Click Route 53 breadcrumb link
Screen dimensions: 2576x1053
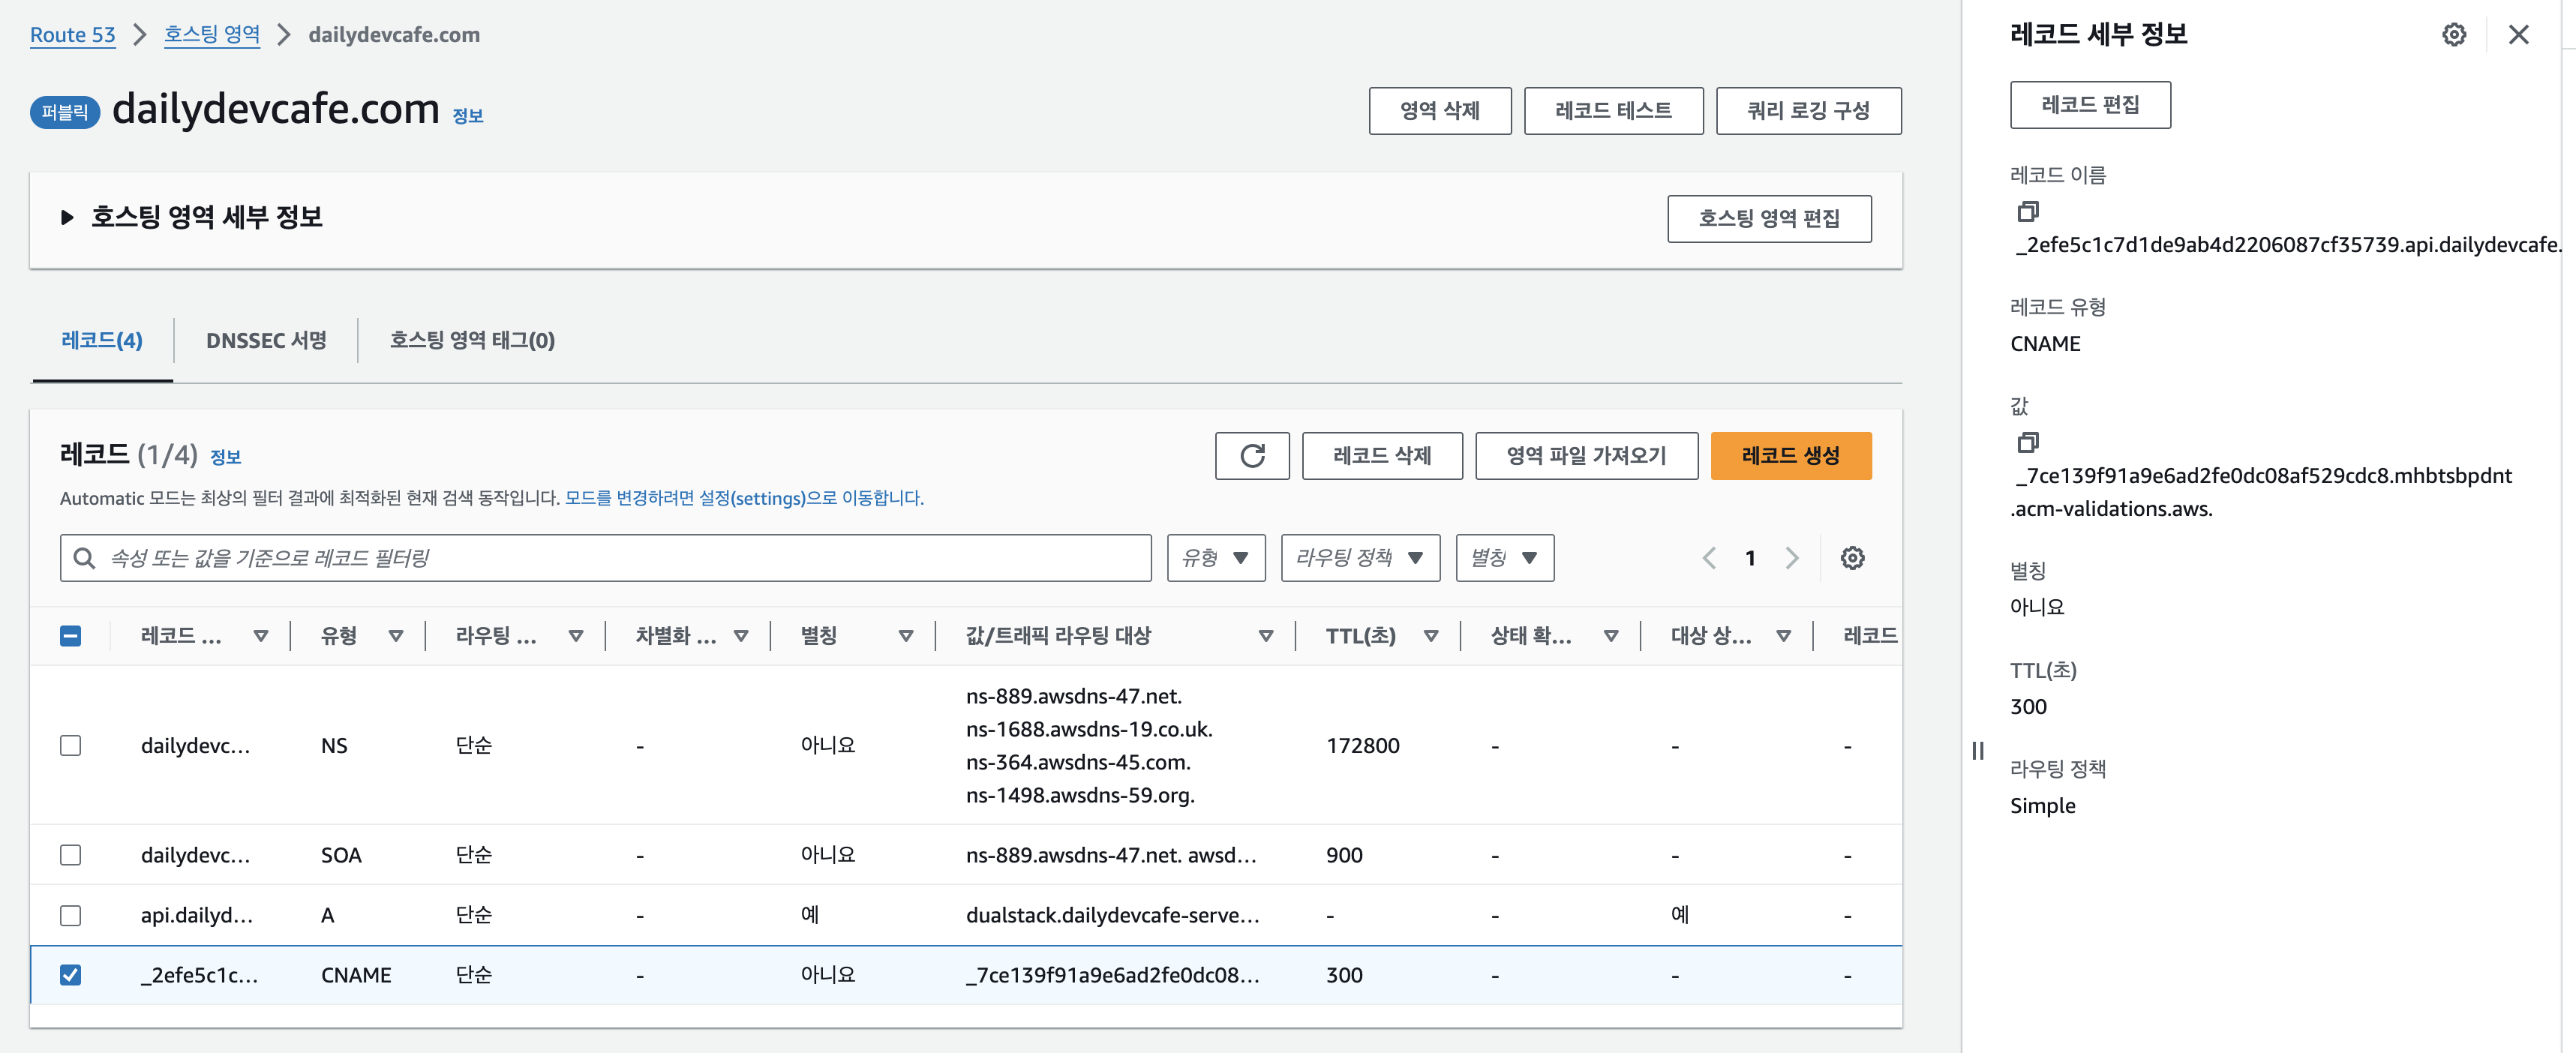click(73, 35)
